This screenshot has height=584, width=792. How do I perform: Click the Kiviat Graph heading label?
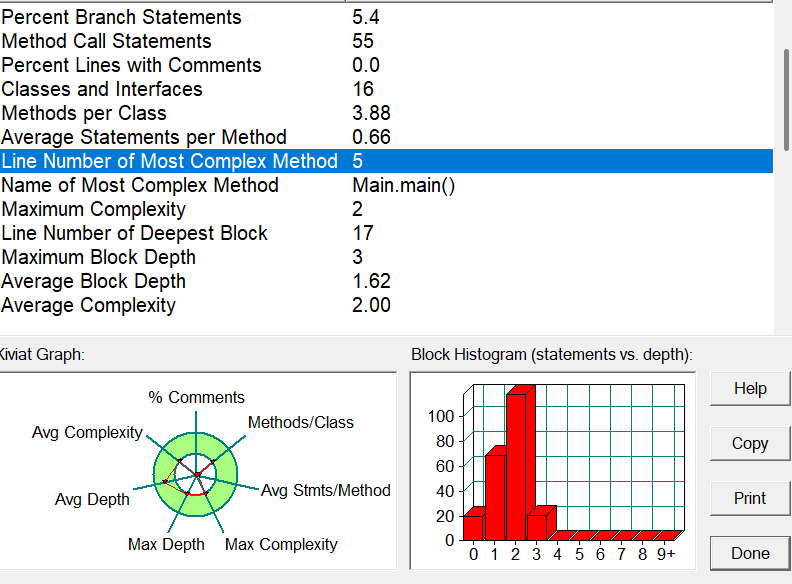click(x=42, y=355)
